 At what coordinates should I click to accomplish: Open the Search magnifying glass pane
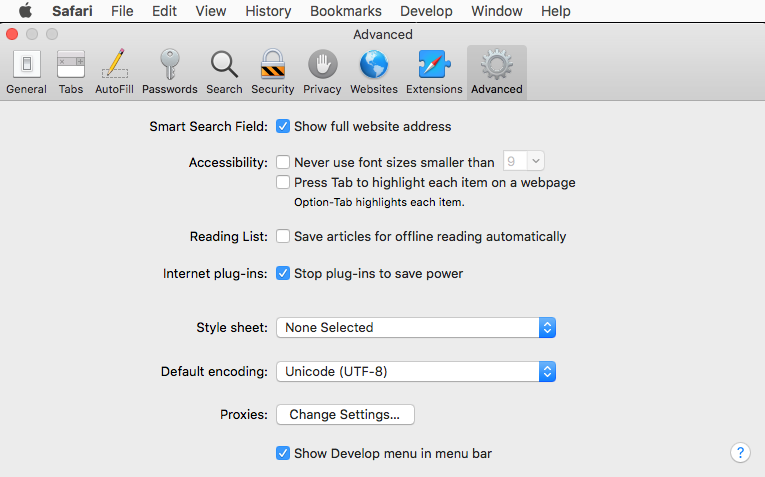click(224, 72)
